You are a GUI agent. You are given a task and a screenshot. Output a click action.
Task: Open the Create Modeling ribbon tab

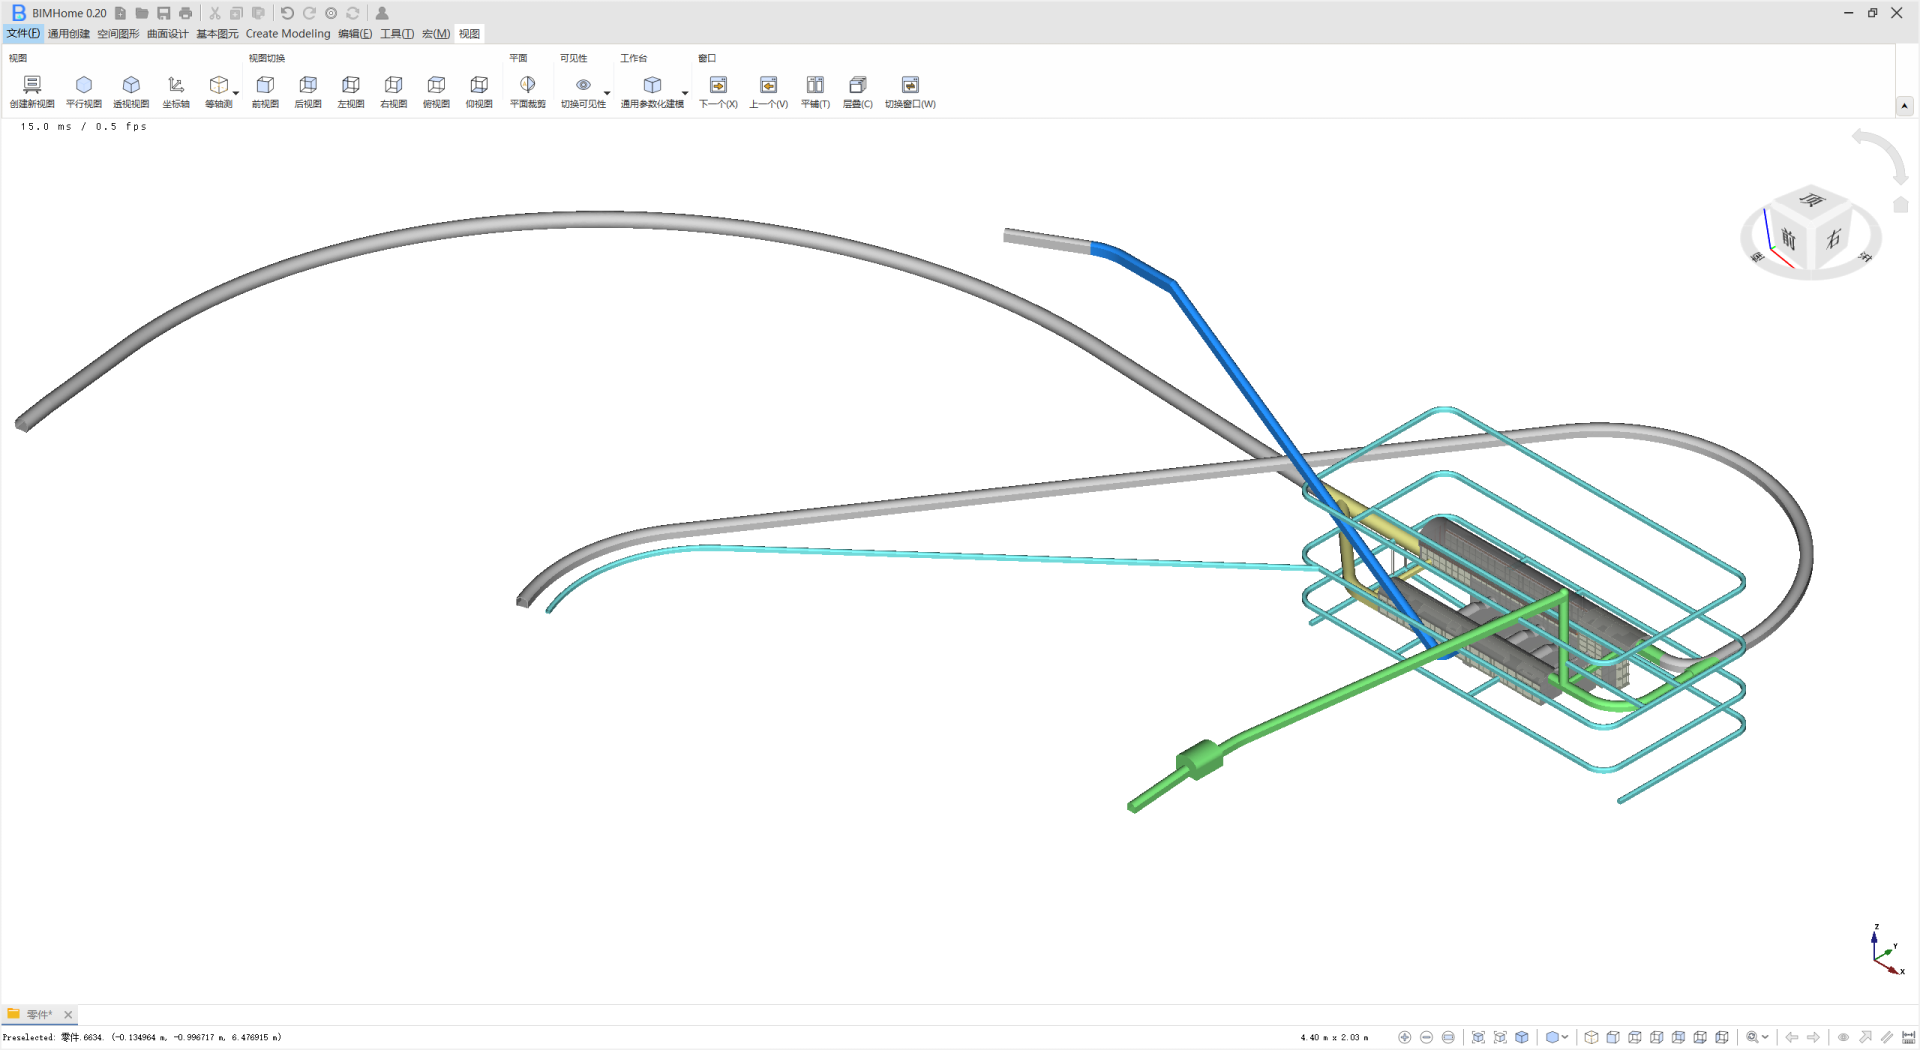click(288, 33)
